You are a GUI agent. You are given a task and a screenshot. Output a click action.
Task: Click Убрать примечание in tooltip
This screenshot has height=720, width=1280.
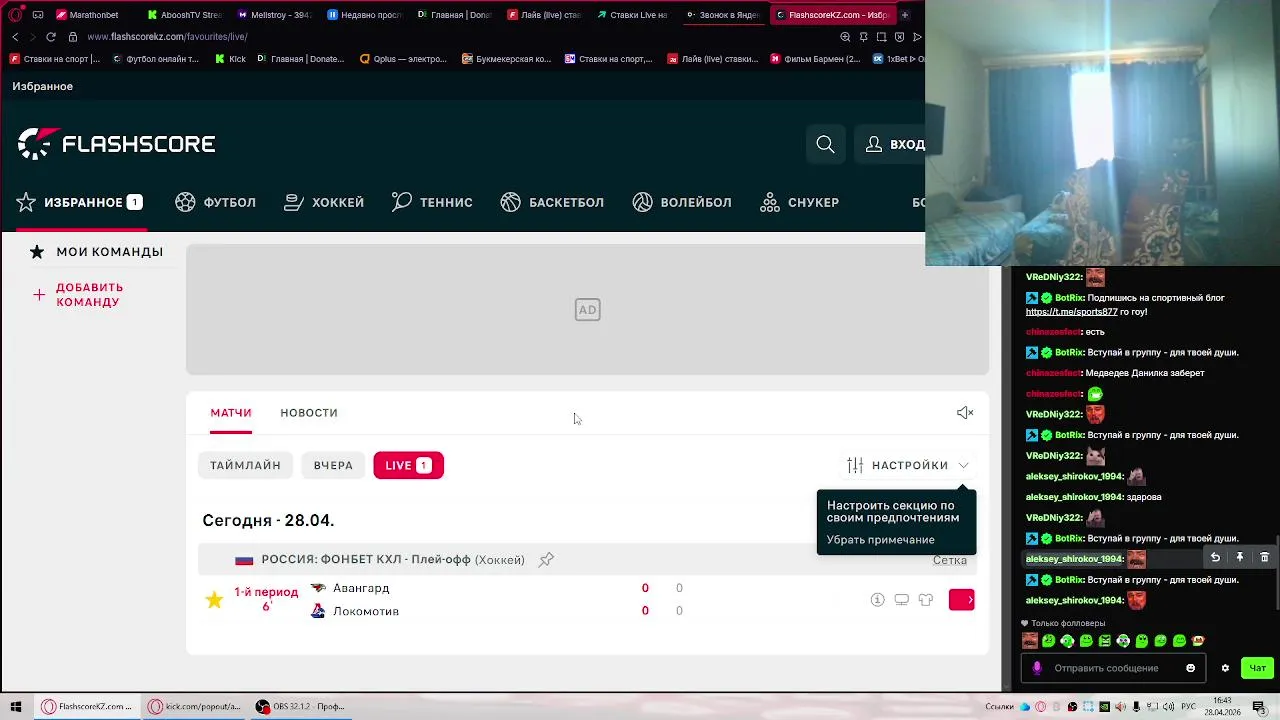(880, 540)
